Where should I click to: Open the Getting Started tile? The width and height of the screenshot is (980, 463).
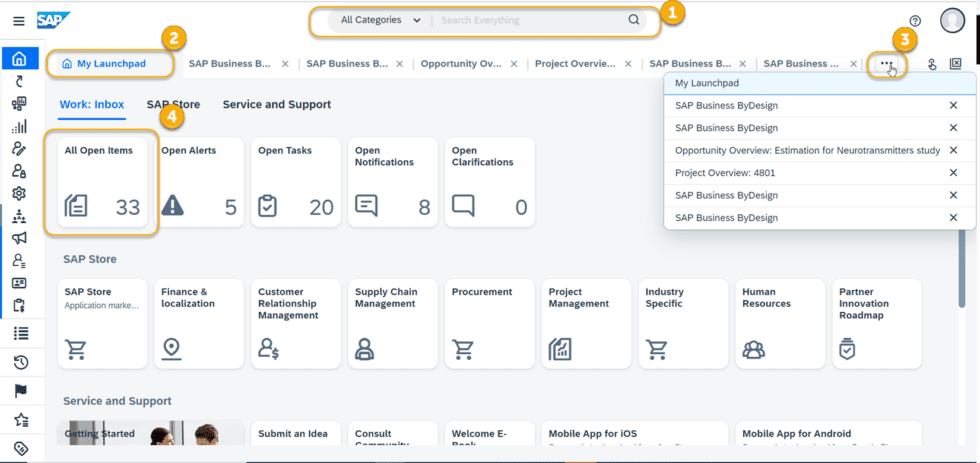click(x=151, y=433)
